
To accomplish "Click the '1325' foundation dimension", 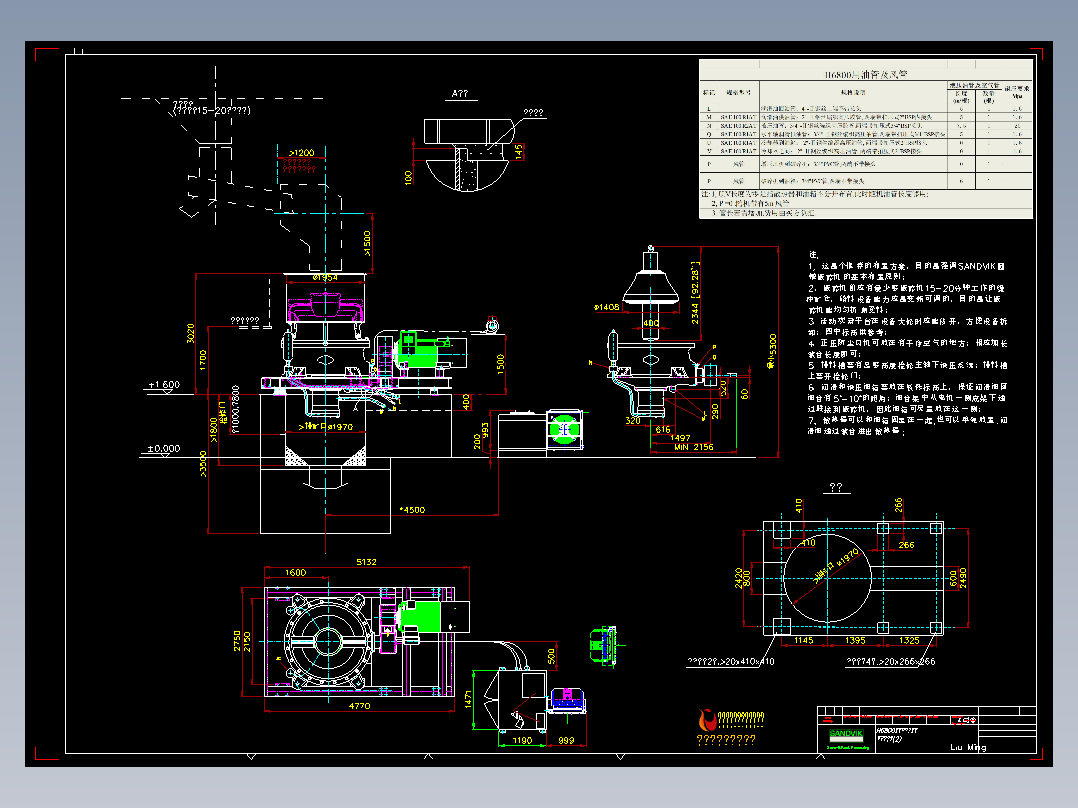I will pyautogui.click(x=909, y=640).
